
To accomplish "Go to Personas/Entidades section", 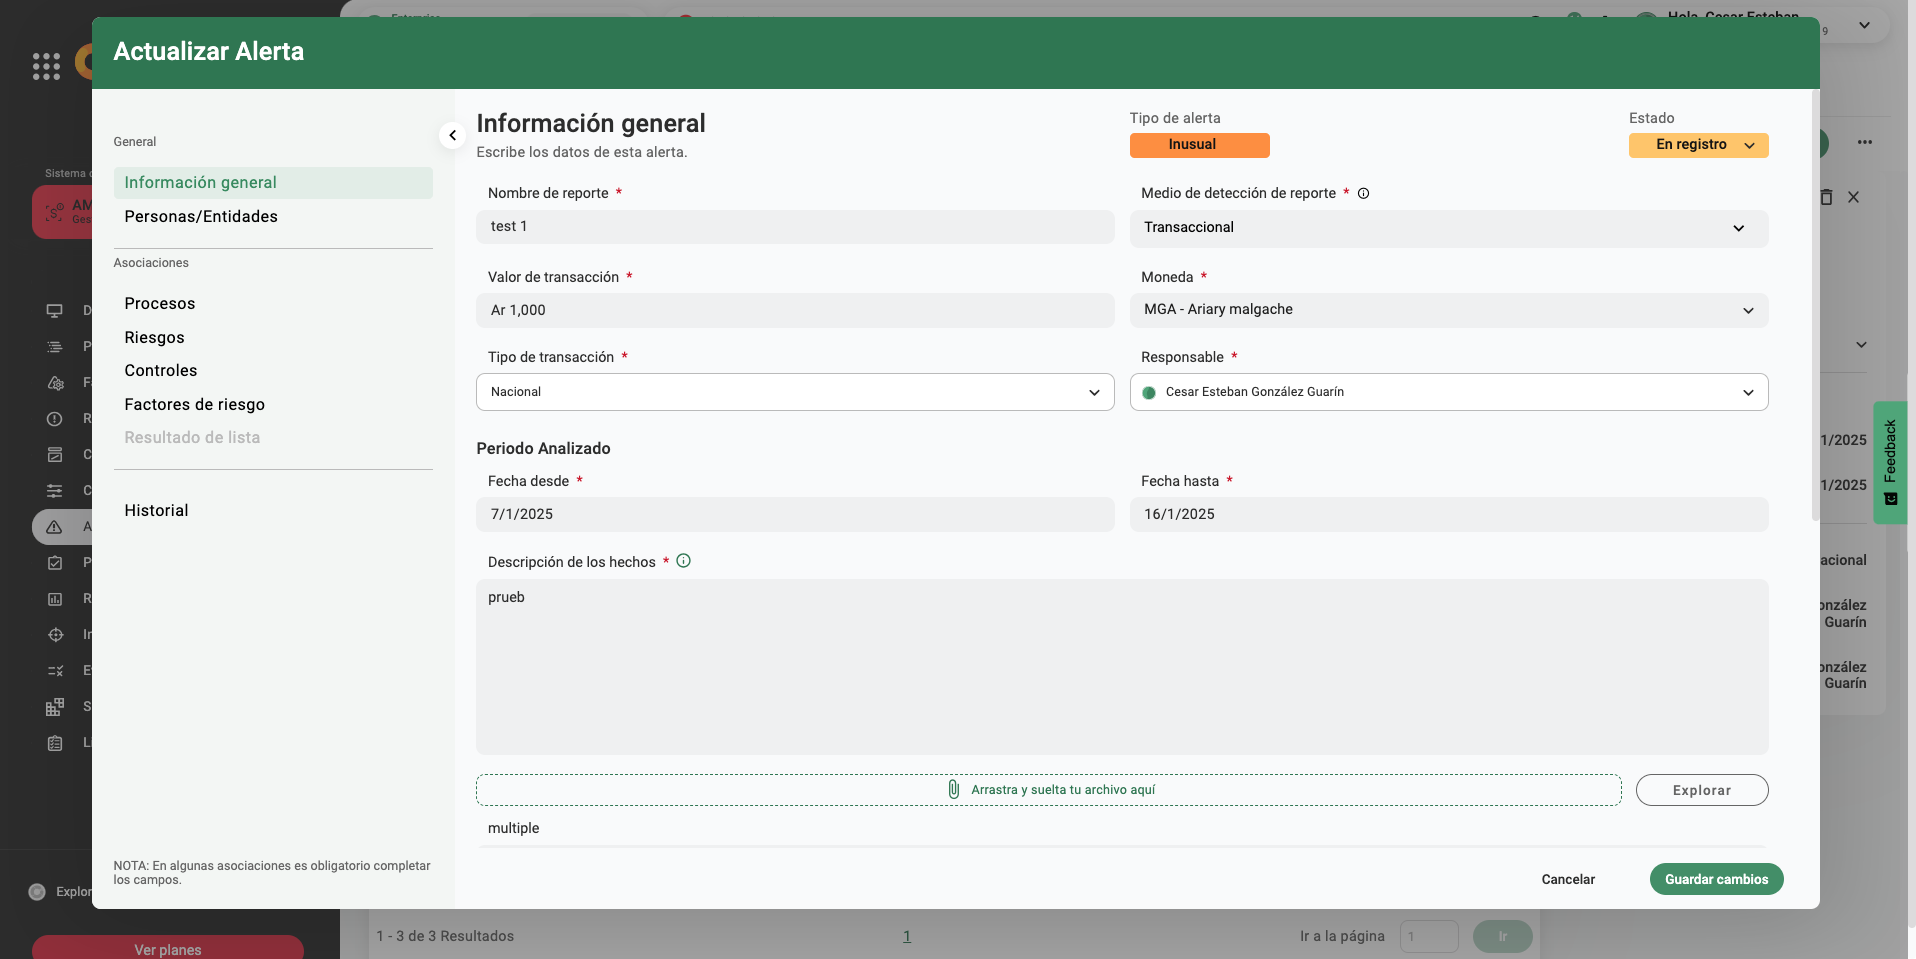I will [x=201, y=217].
